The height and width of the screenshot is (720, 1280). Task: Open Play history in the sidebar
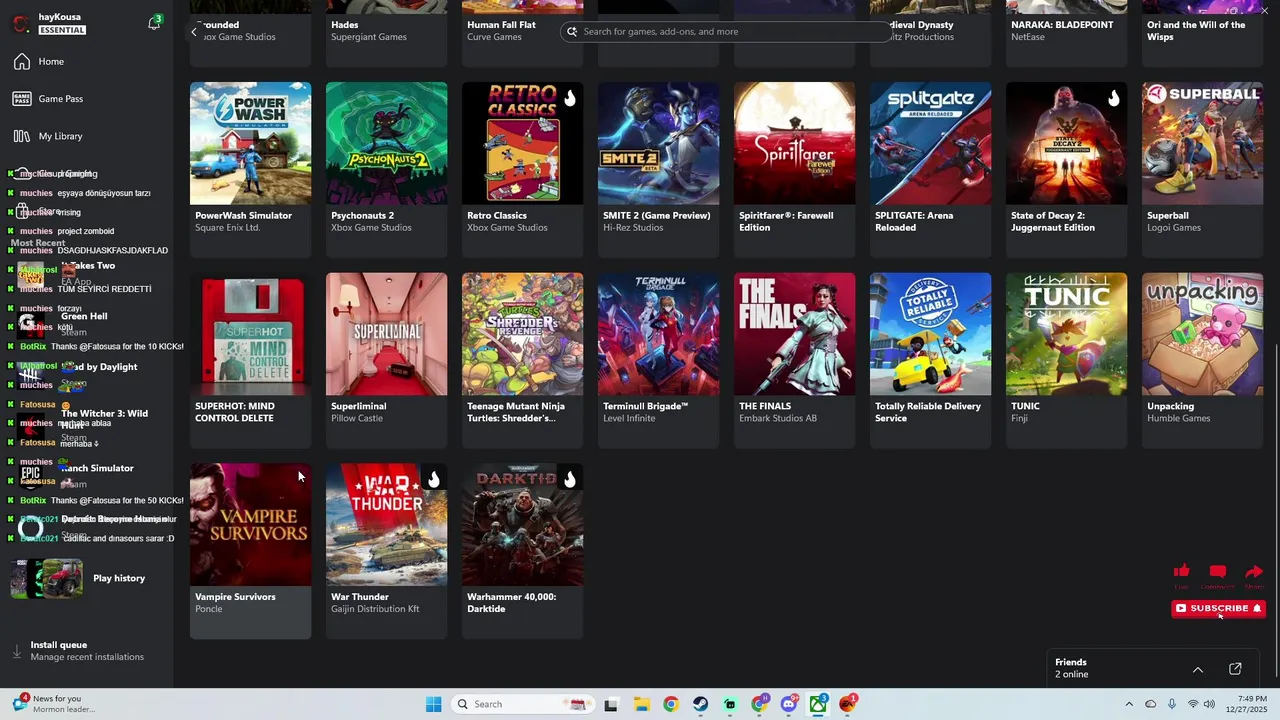click(x=86, y=578)
